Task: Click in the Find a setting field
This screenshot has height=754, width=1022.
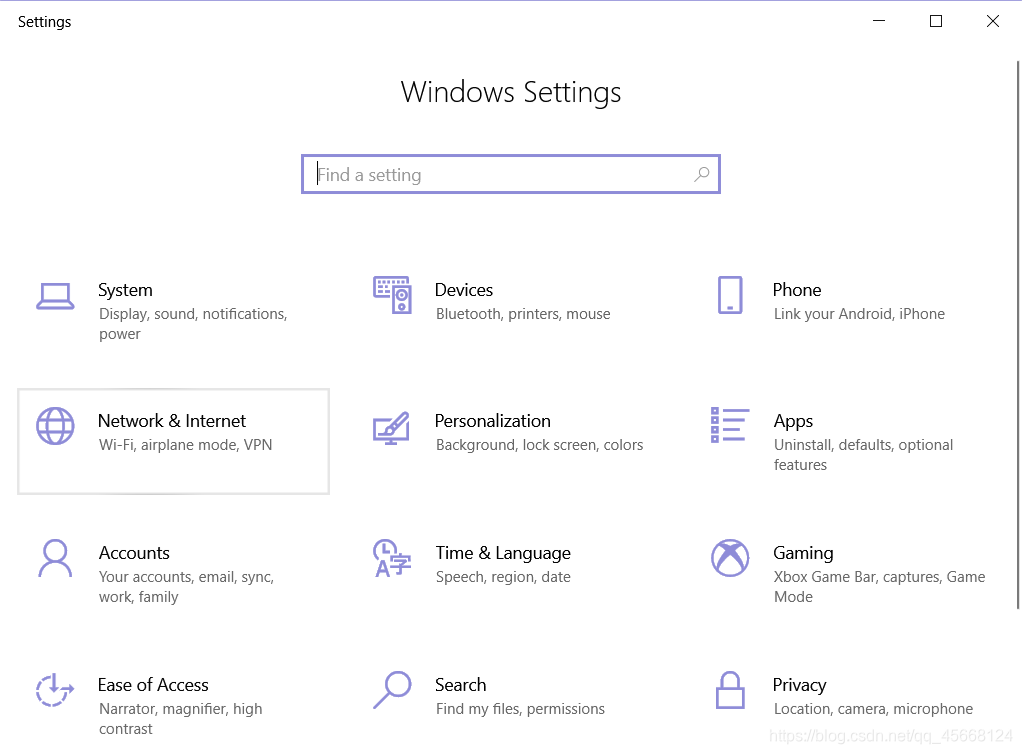Action: click(511, 174)
